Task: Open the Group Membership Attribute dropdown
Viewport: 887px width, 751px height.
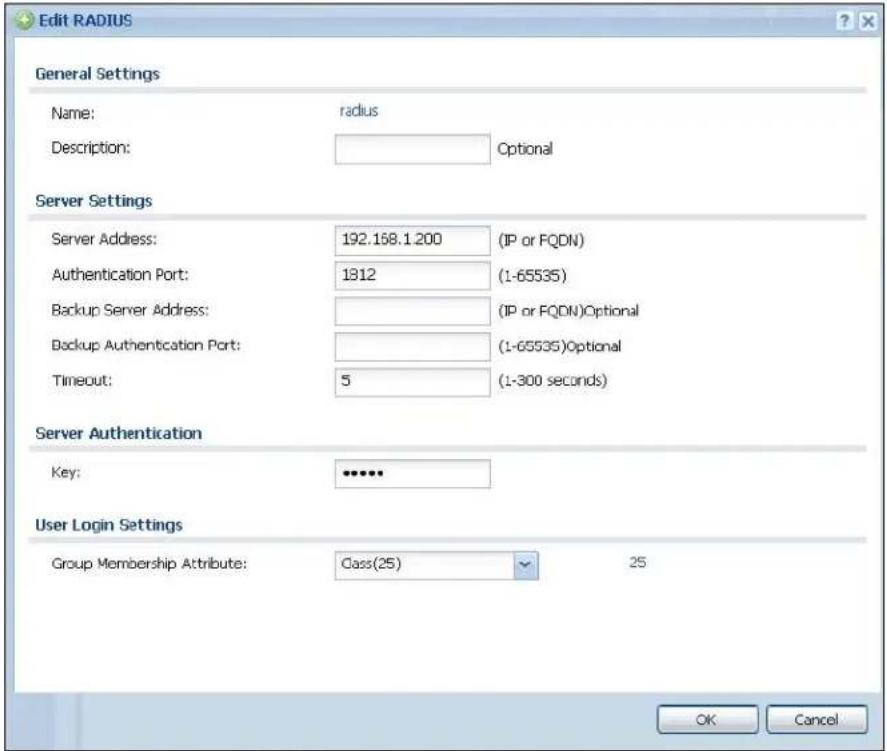Action: pyautogui.click(x=526, y=565)
